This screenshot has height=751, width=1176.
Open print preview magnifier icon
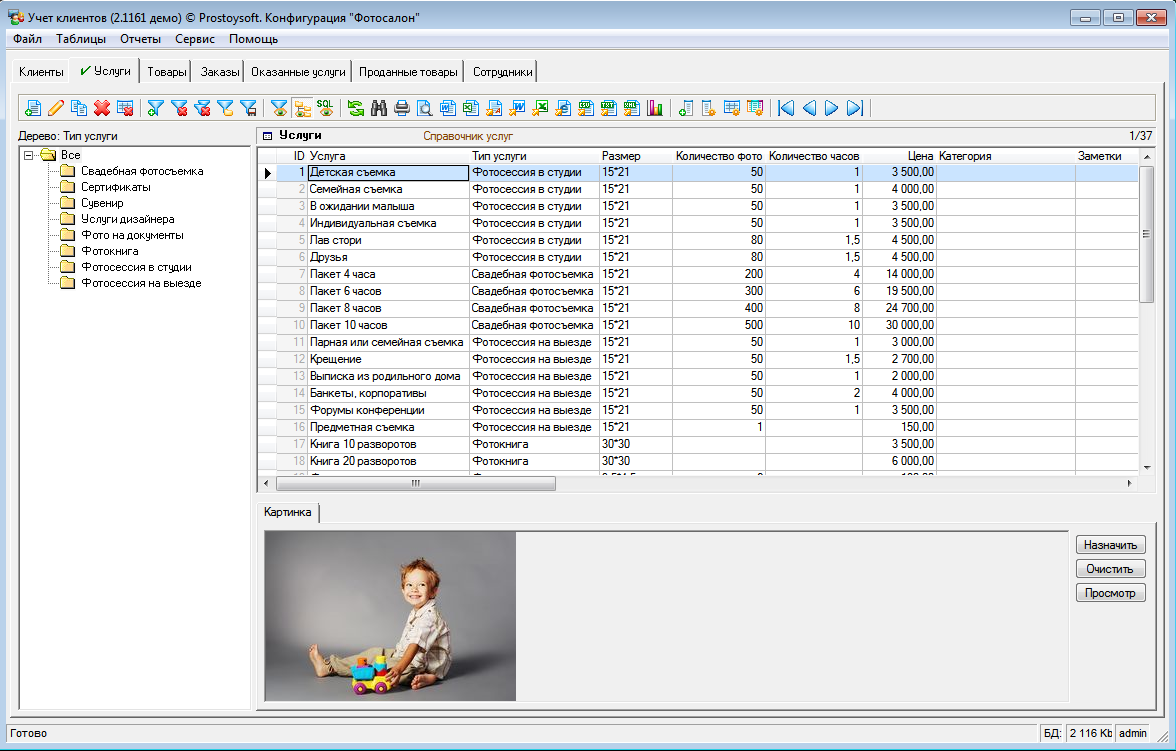point(424,108)
